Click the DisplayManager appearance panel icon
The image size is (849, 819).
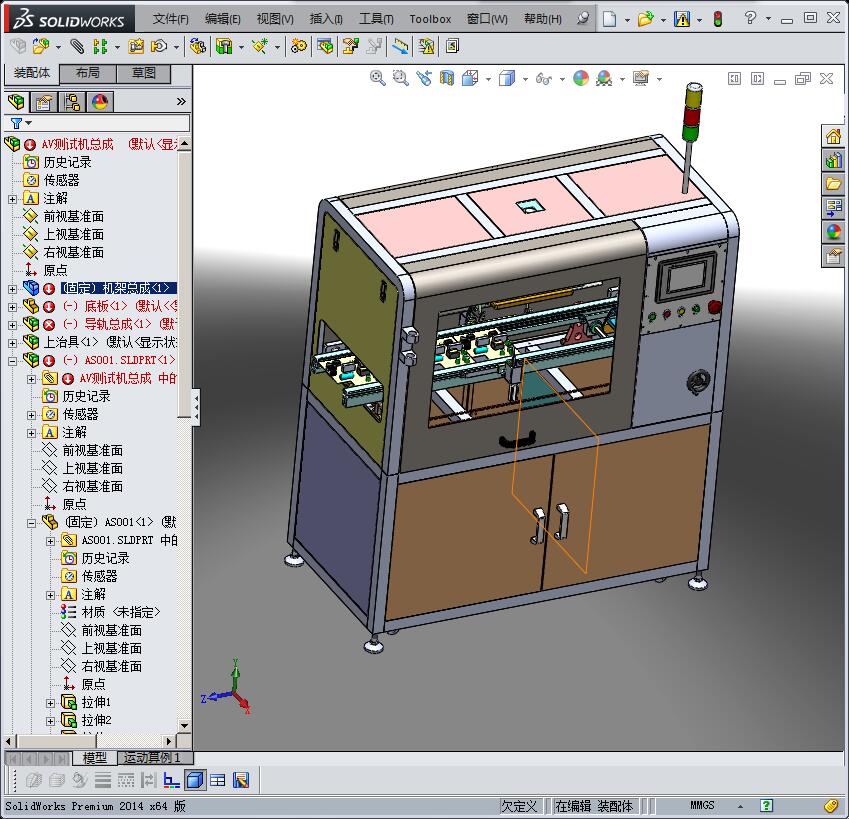(x=98, y=101)
